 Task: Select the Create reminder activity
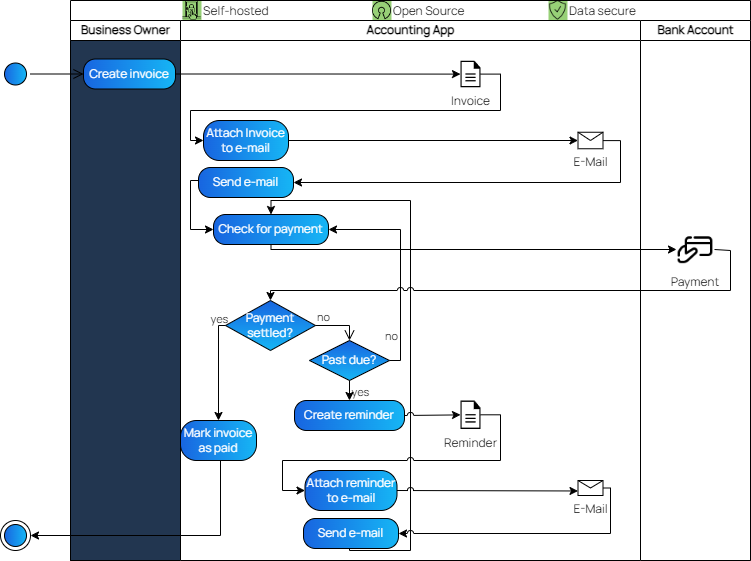[349, 415]
